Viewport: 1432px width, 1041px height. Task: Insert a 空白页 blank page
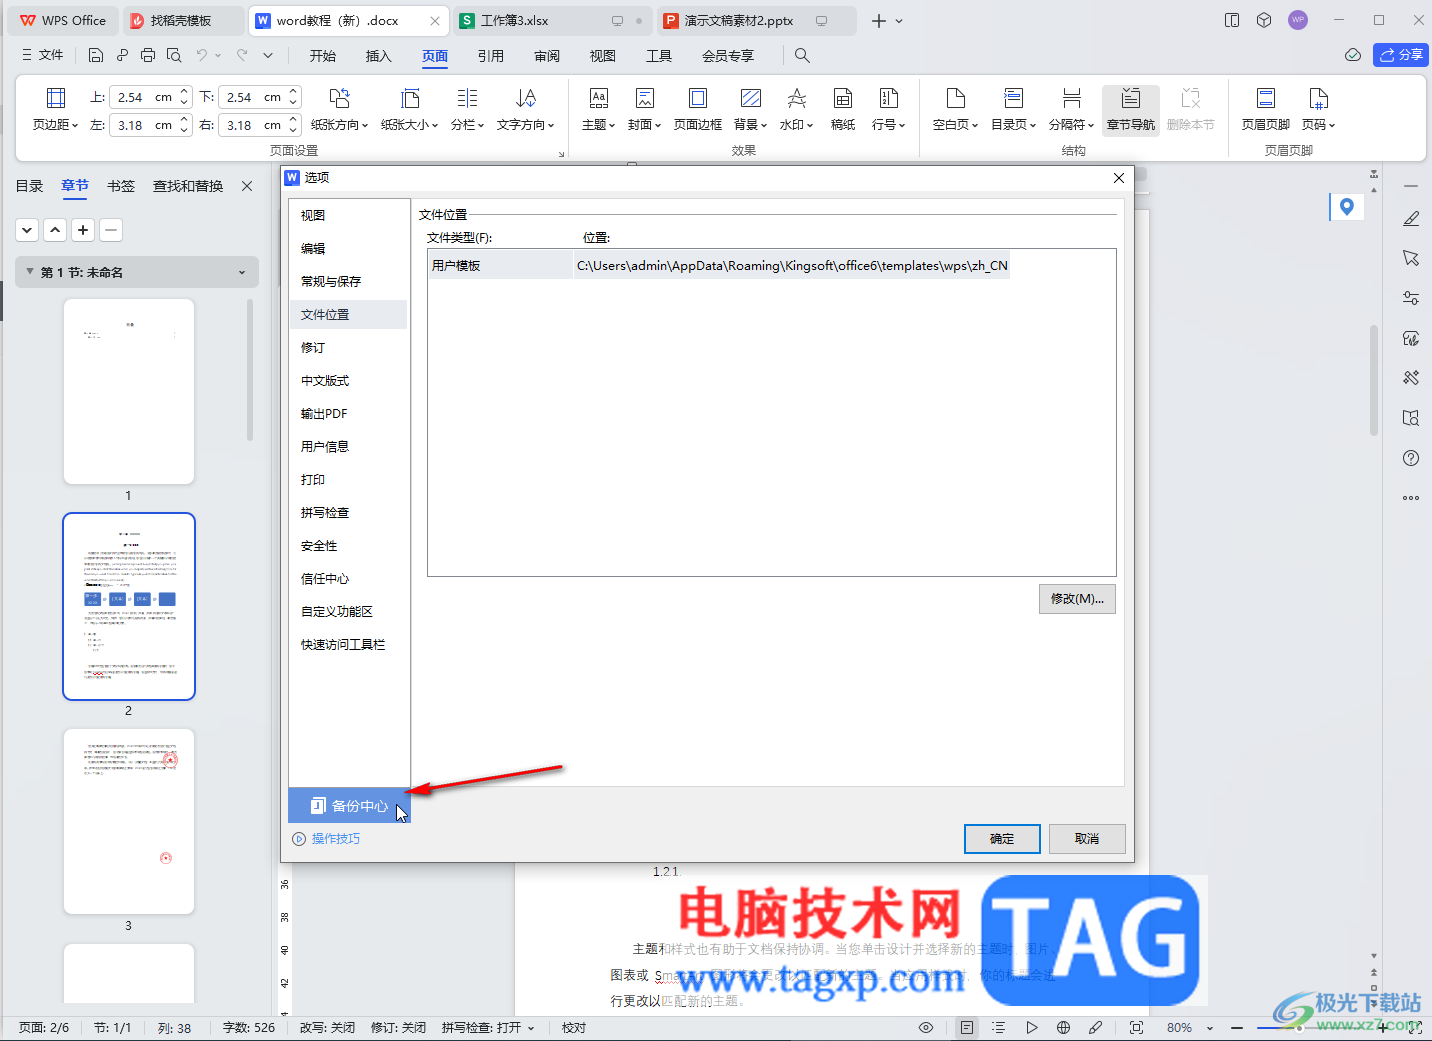coord(955,110)
